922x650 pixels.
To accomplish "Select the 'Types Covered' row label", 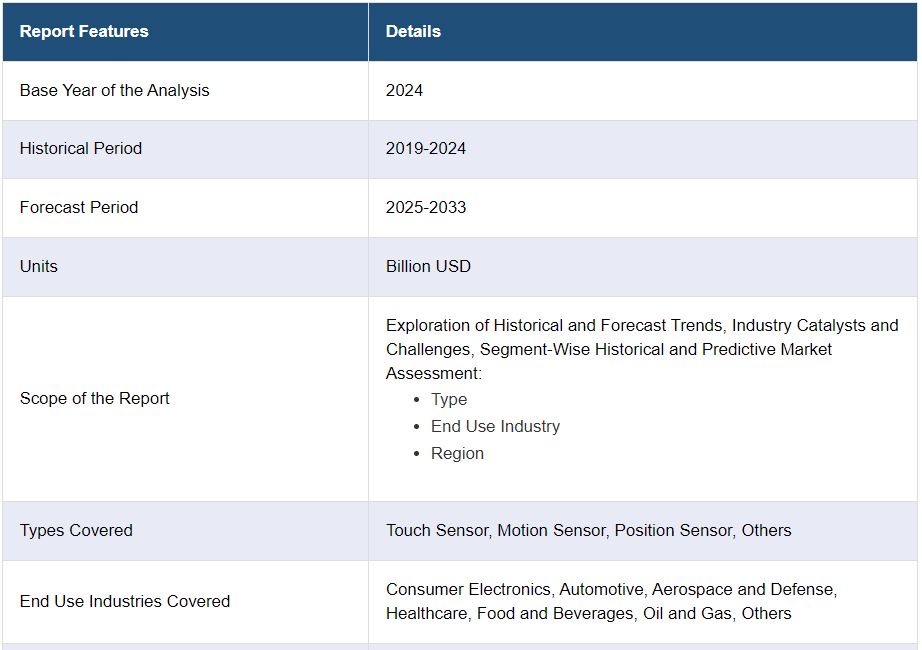I will tap(76, 530).
